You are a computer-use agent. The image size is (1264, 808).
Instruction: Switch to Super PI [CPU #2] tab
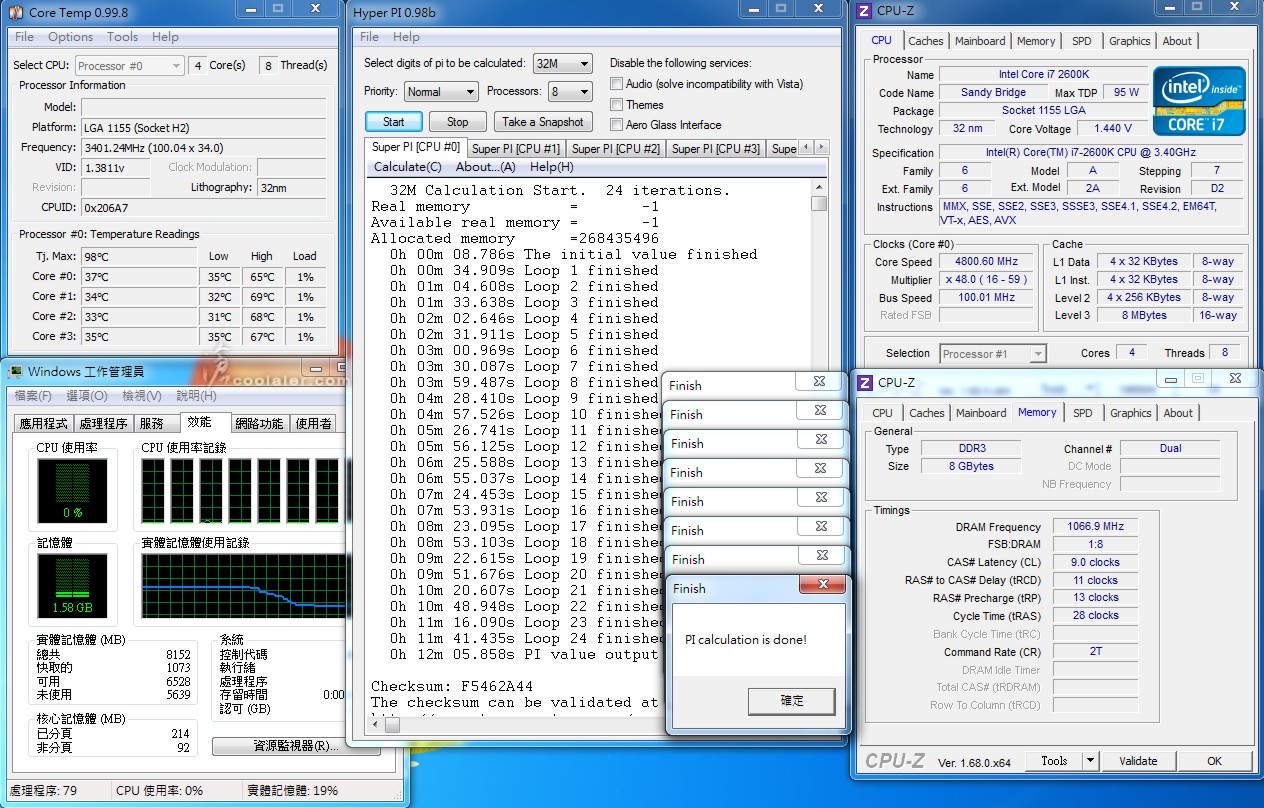[616, 149]
